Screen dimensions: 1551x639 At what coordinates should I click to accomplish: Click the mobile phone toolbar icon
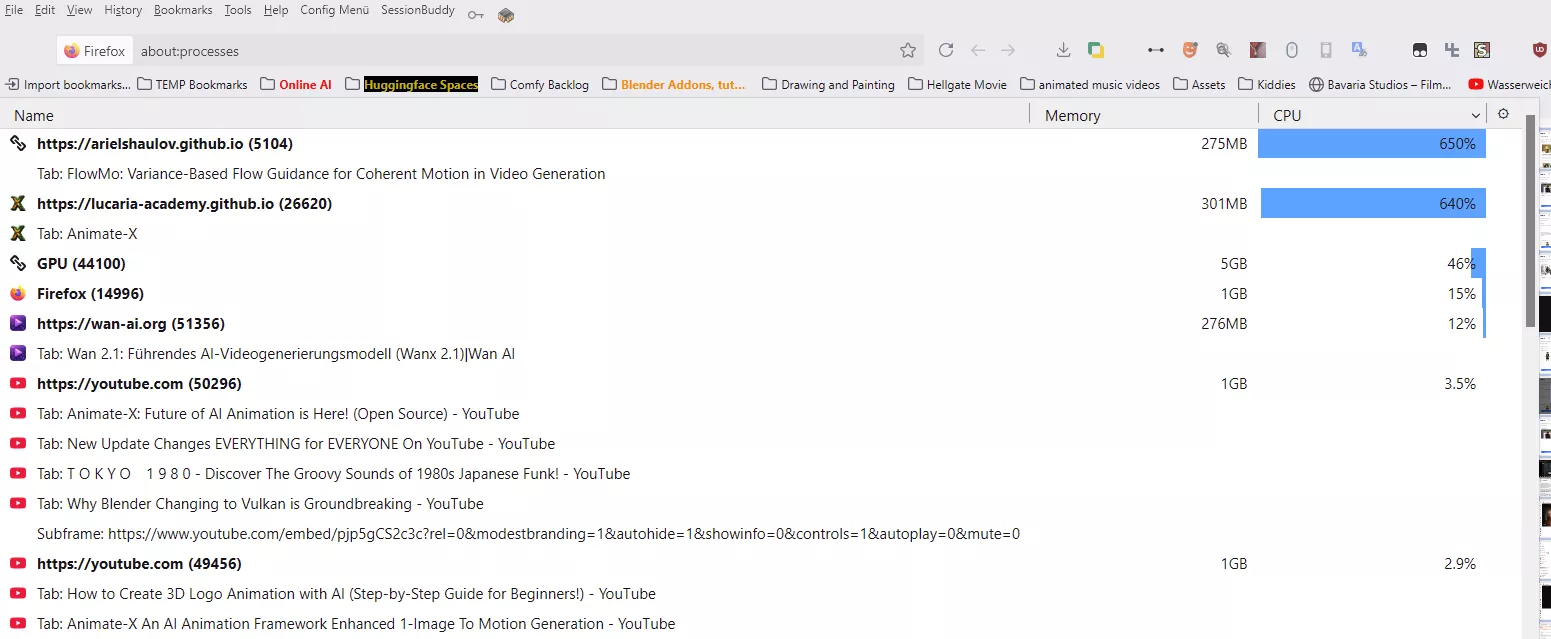tap(1326, 50)
